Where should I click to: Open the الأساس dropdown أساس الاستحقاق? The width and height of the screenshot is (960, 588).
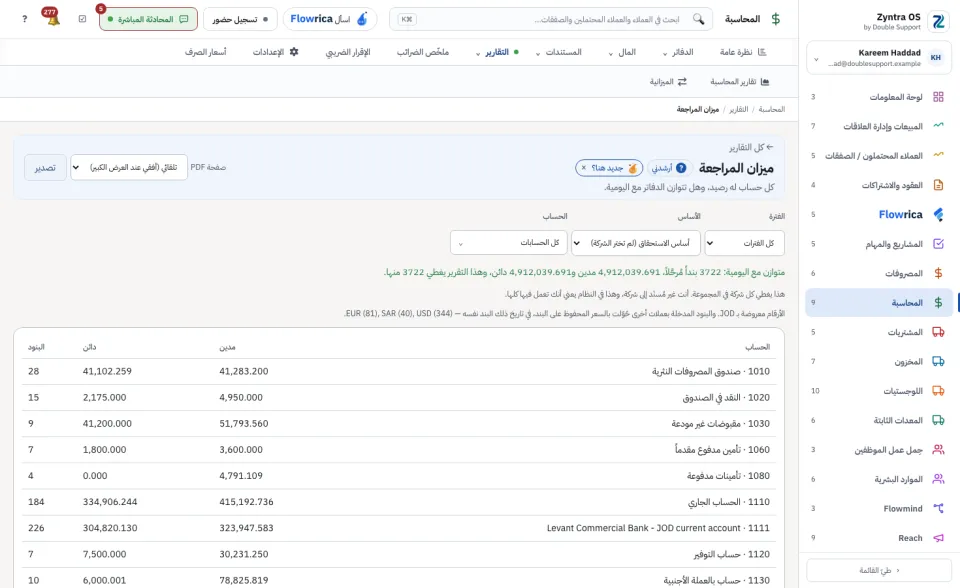point(636,243)
